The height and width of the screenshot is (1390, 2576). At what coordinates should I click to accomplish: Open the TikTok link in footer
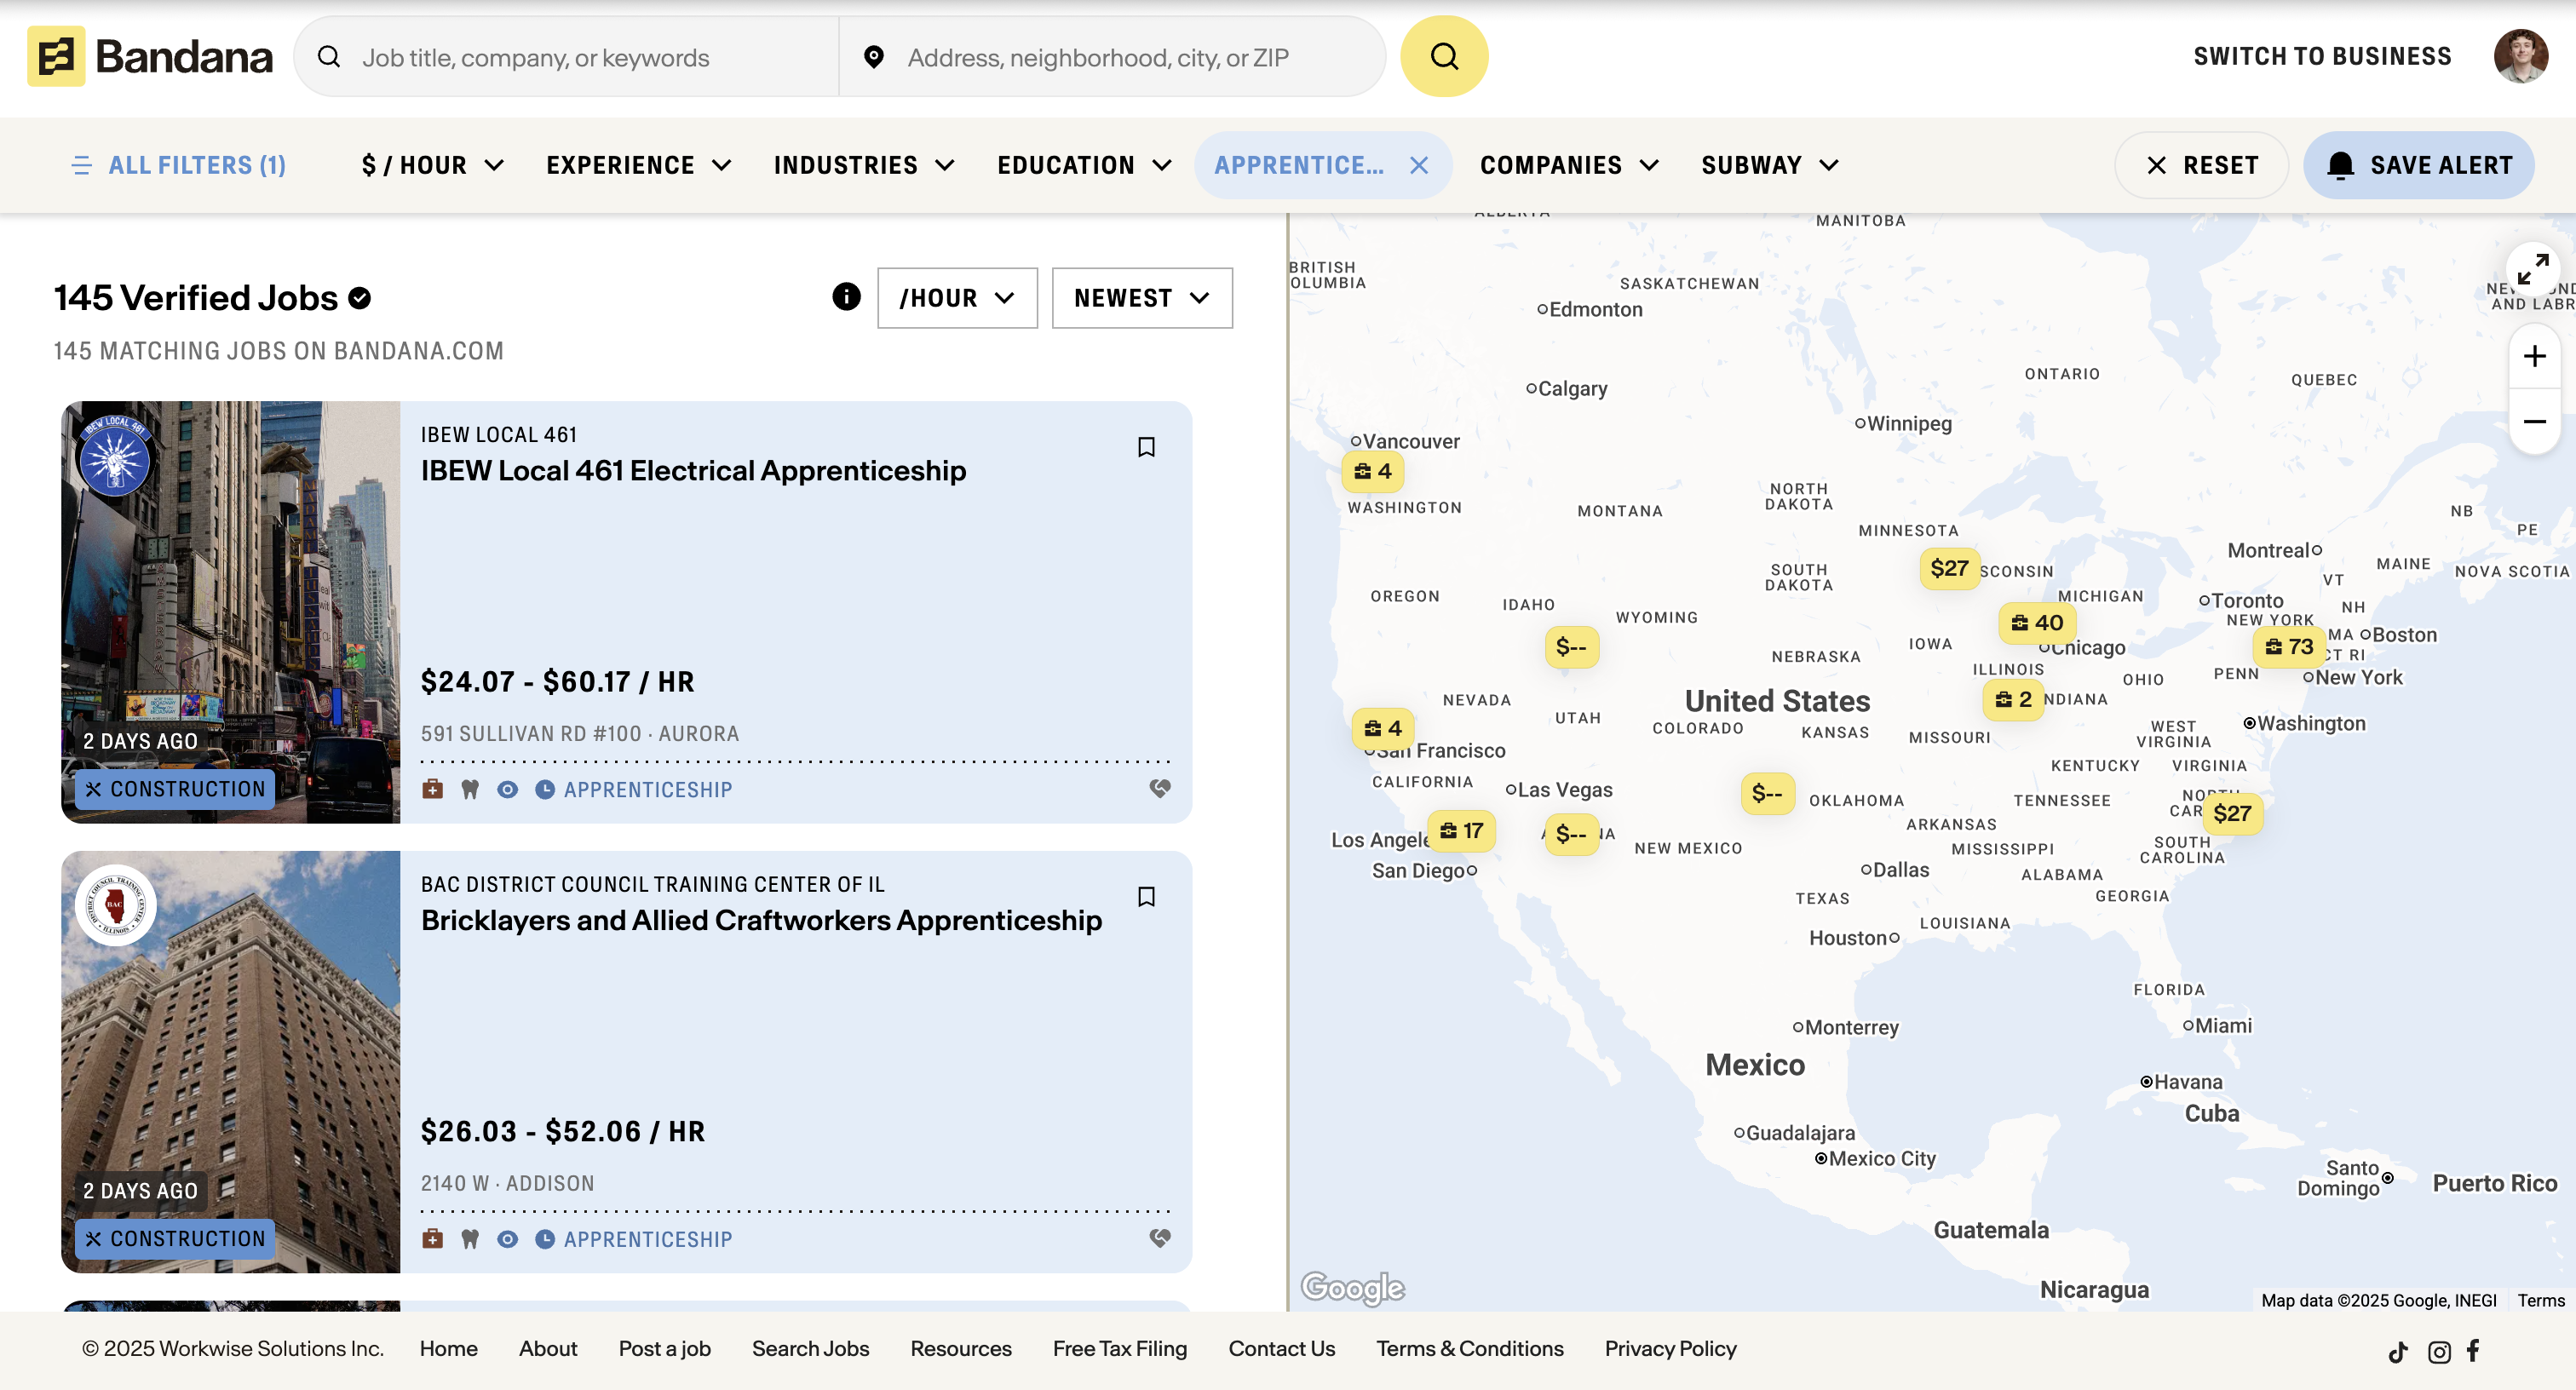click(x=2397, y=1352)
